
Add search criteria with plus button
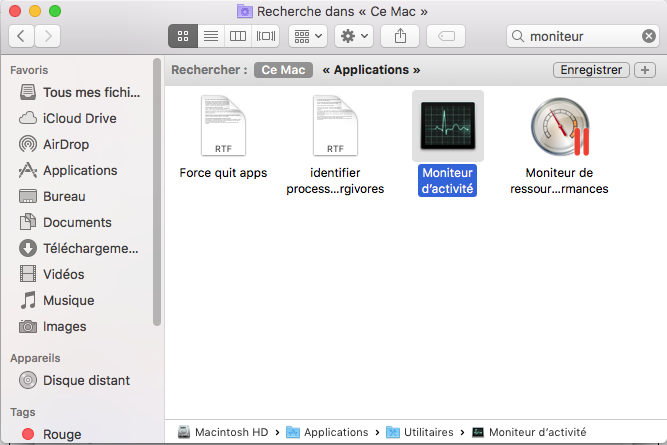(644, 70)
